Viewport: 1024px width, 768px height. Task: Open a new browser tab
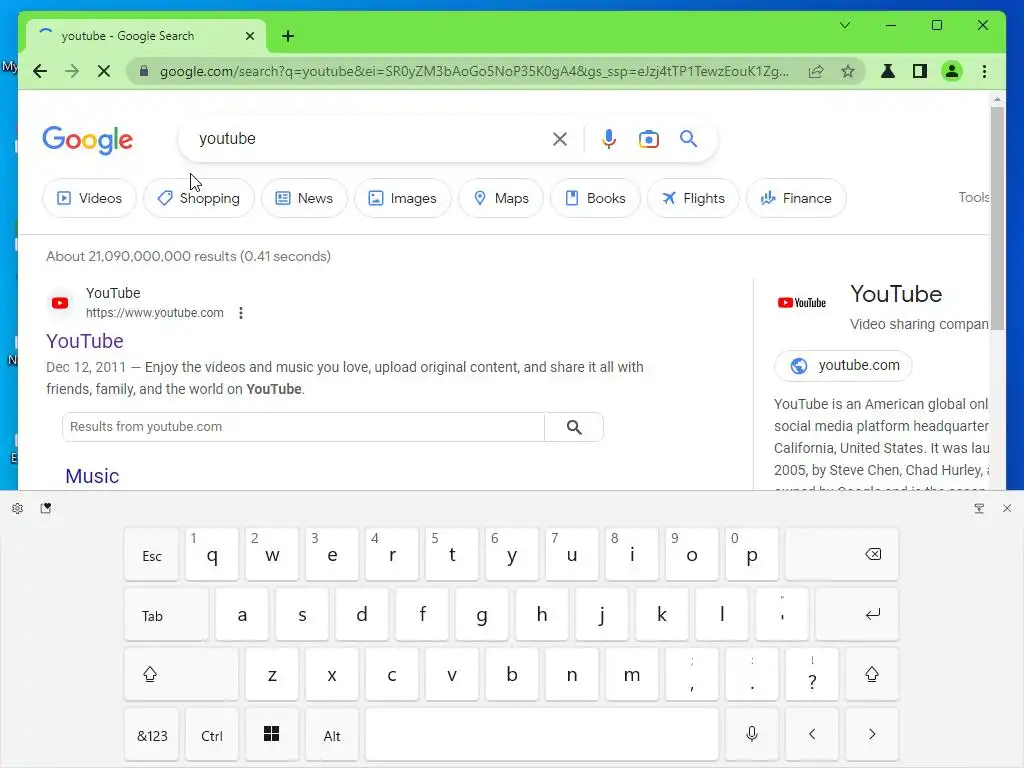tap(288, 36)
